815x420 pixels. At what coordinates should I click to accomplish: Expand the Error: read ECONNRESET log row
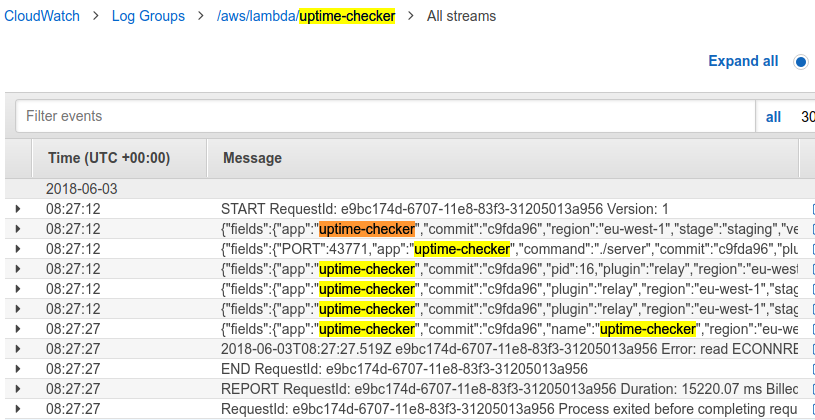[x=18, y=349]
